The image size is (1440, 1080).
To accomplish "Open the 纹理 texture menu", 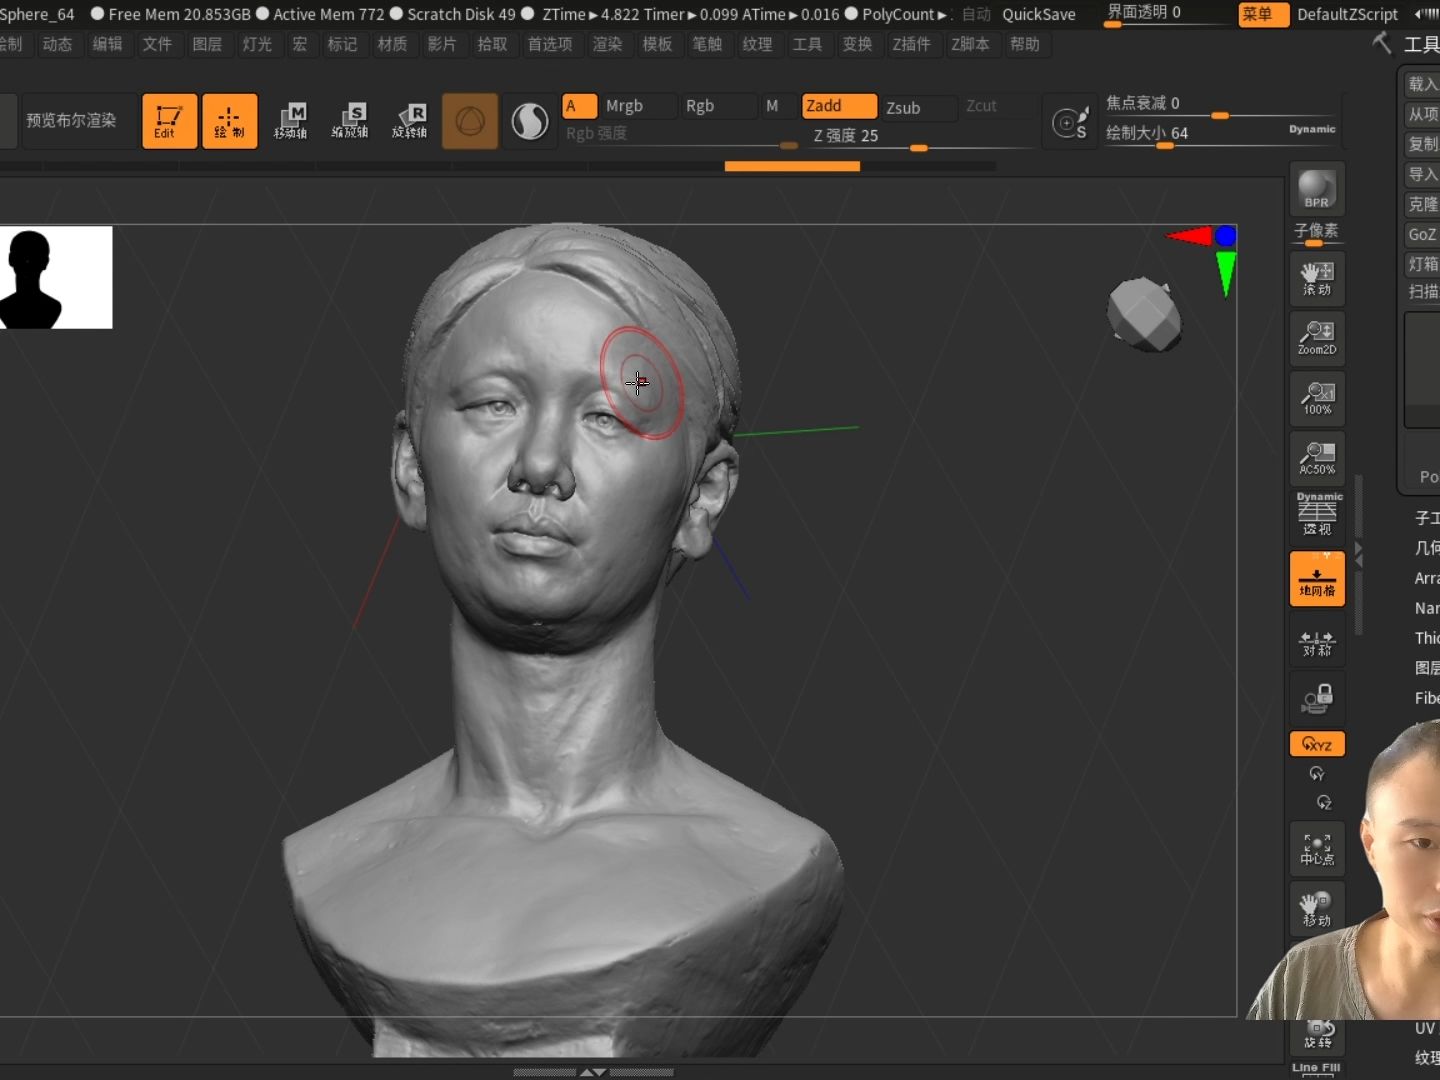I will (757, 44).
